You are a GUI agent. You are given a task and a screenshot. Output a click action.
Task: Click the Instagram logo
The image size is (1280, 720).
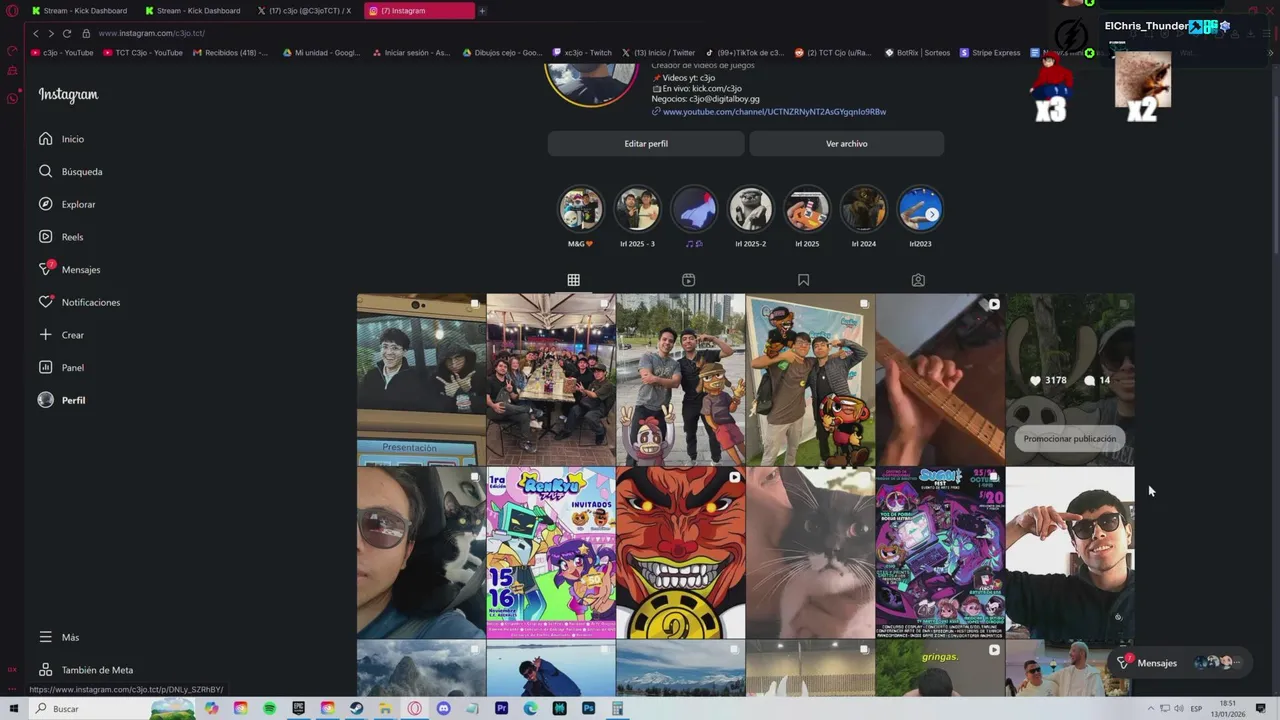click(x=68, y=95)
